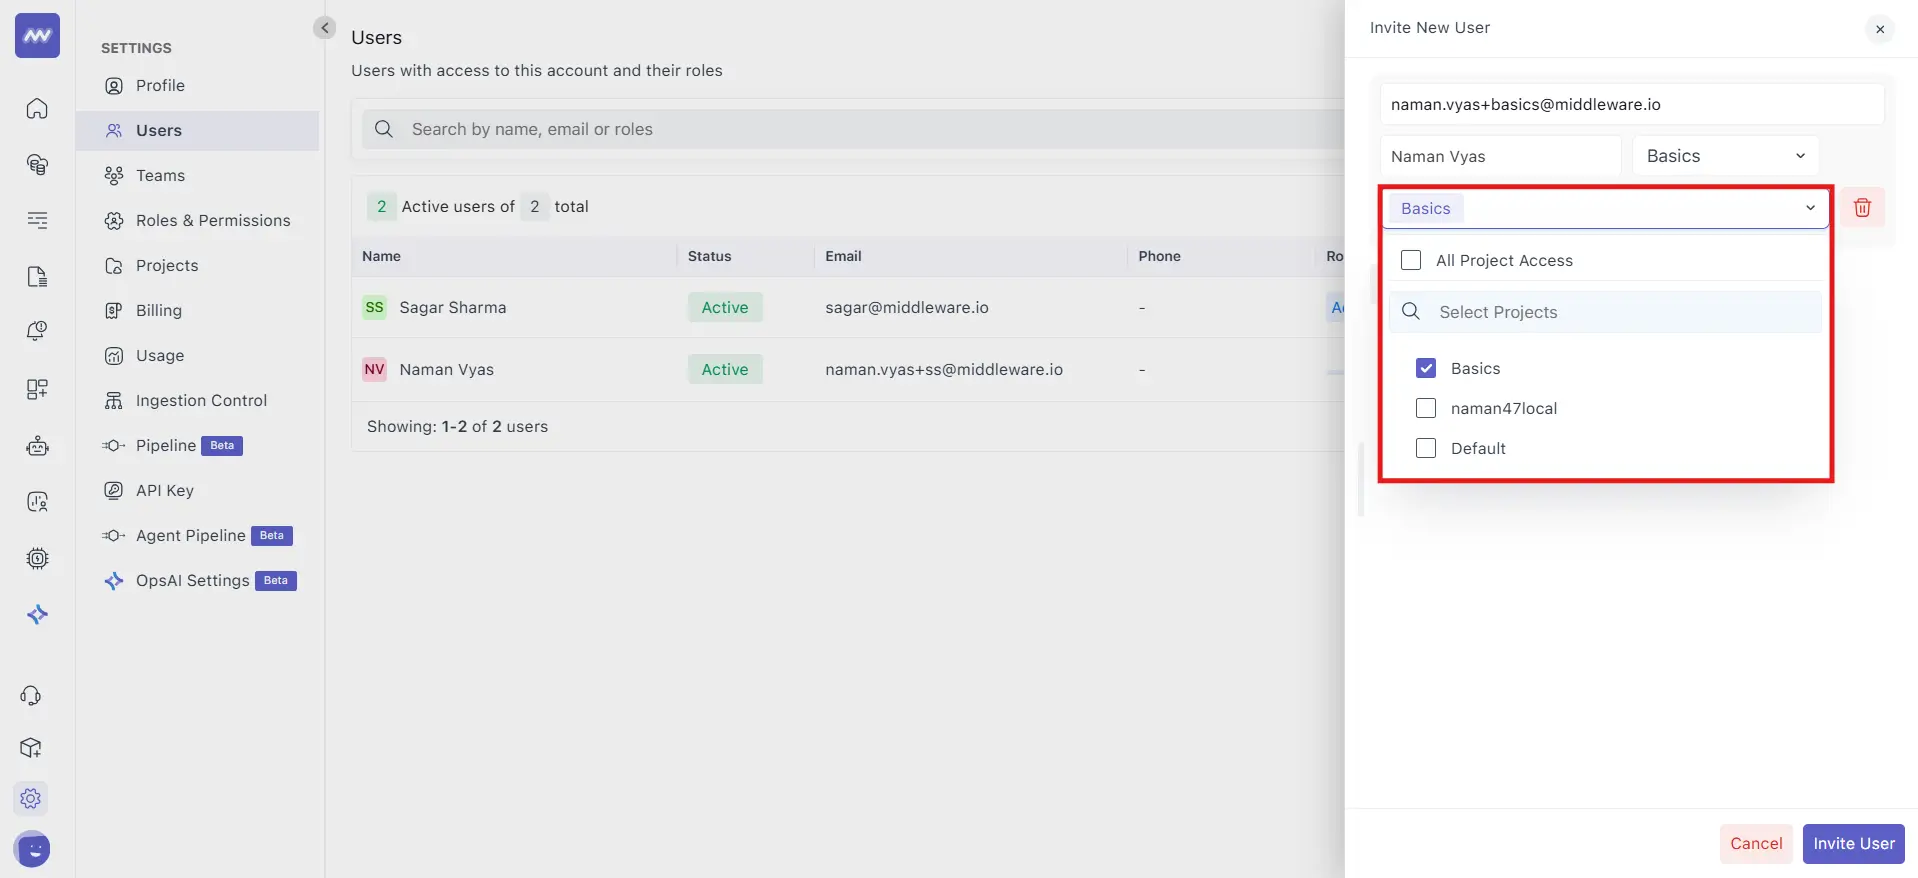Open settings gear icon in left rail
The width and height of the screenshot is (1918, 878).
(x=31, y=798)
